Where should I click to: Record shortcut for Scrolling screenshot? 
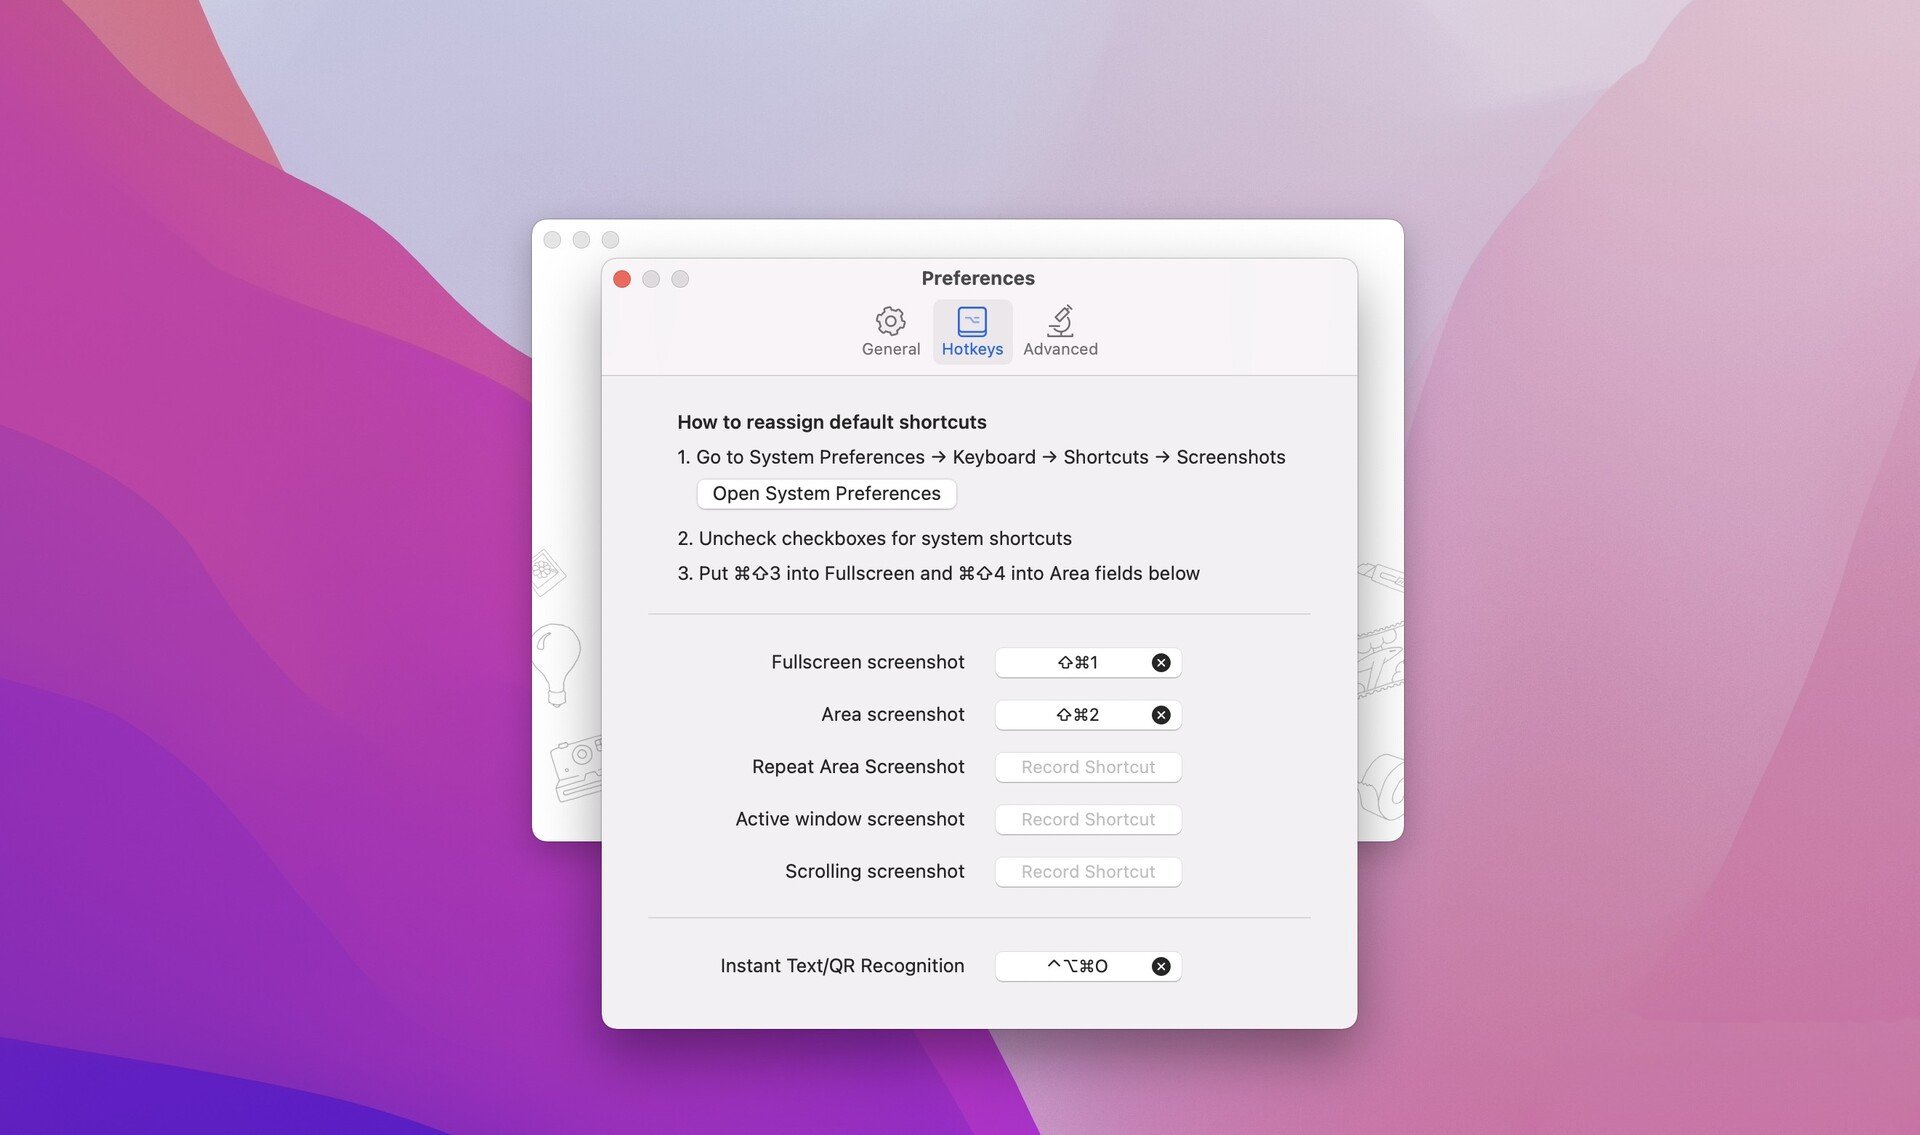click(x=1088, y=872)
